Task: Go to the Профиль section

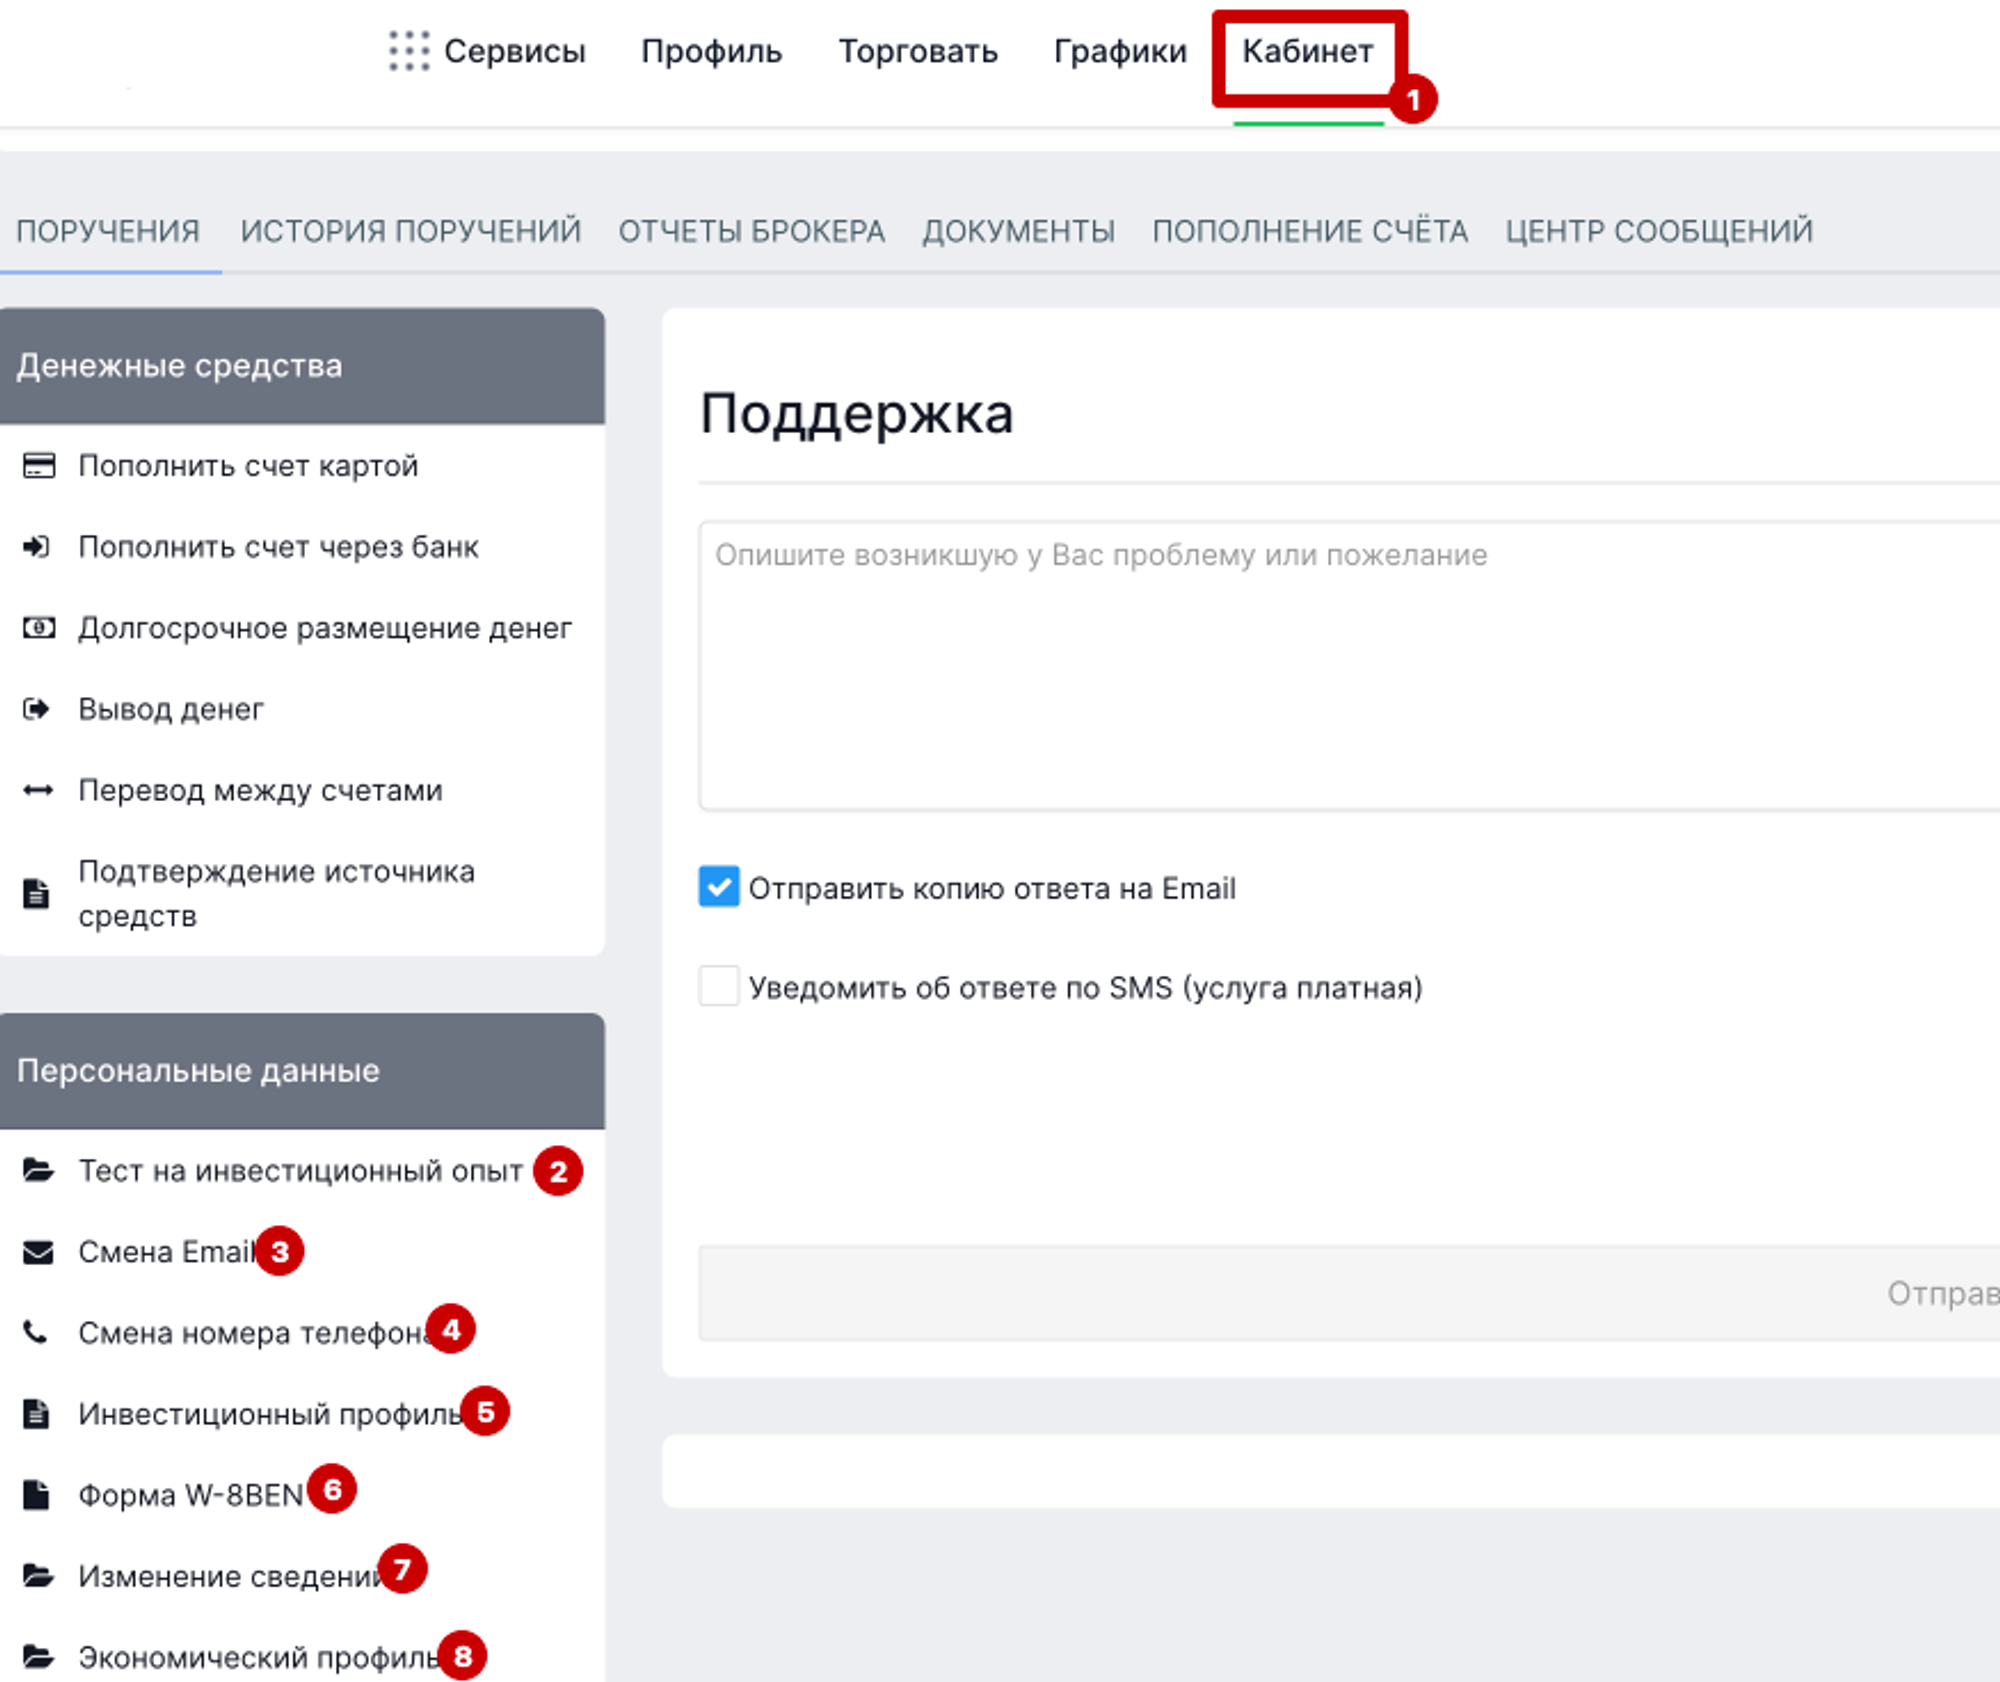Action: pyautogui.click(x=712, y=51)
